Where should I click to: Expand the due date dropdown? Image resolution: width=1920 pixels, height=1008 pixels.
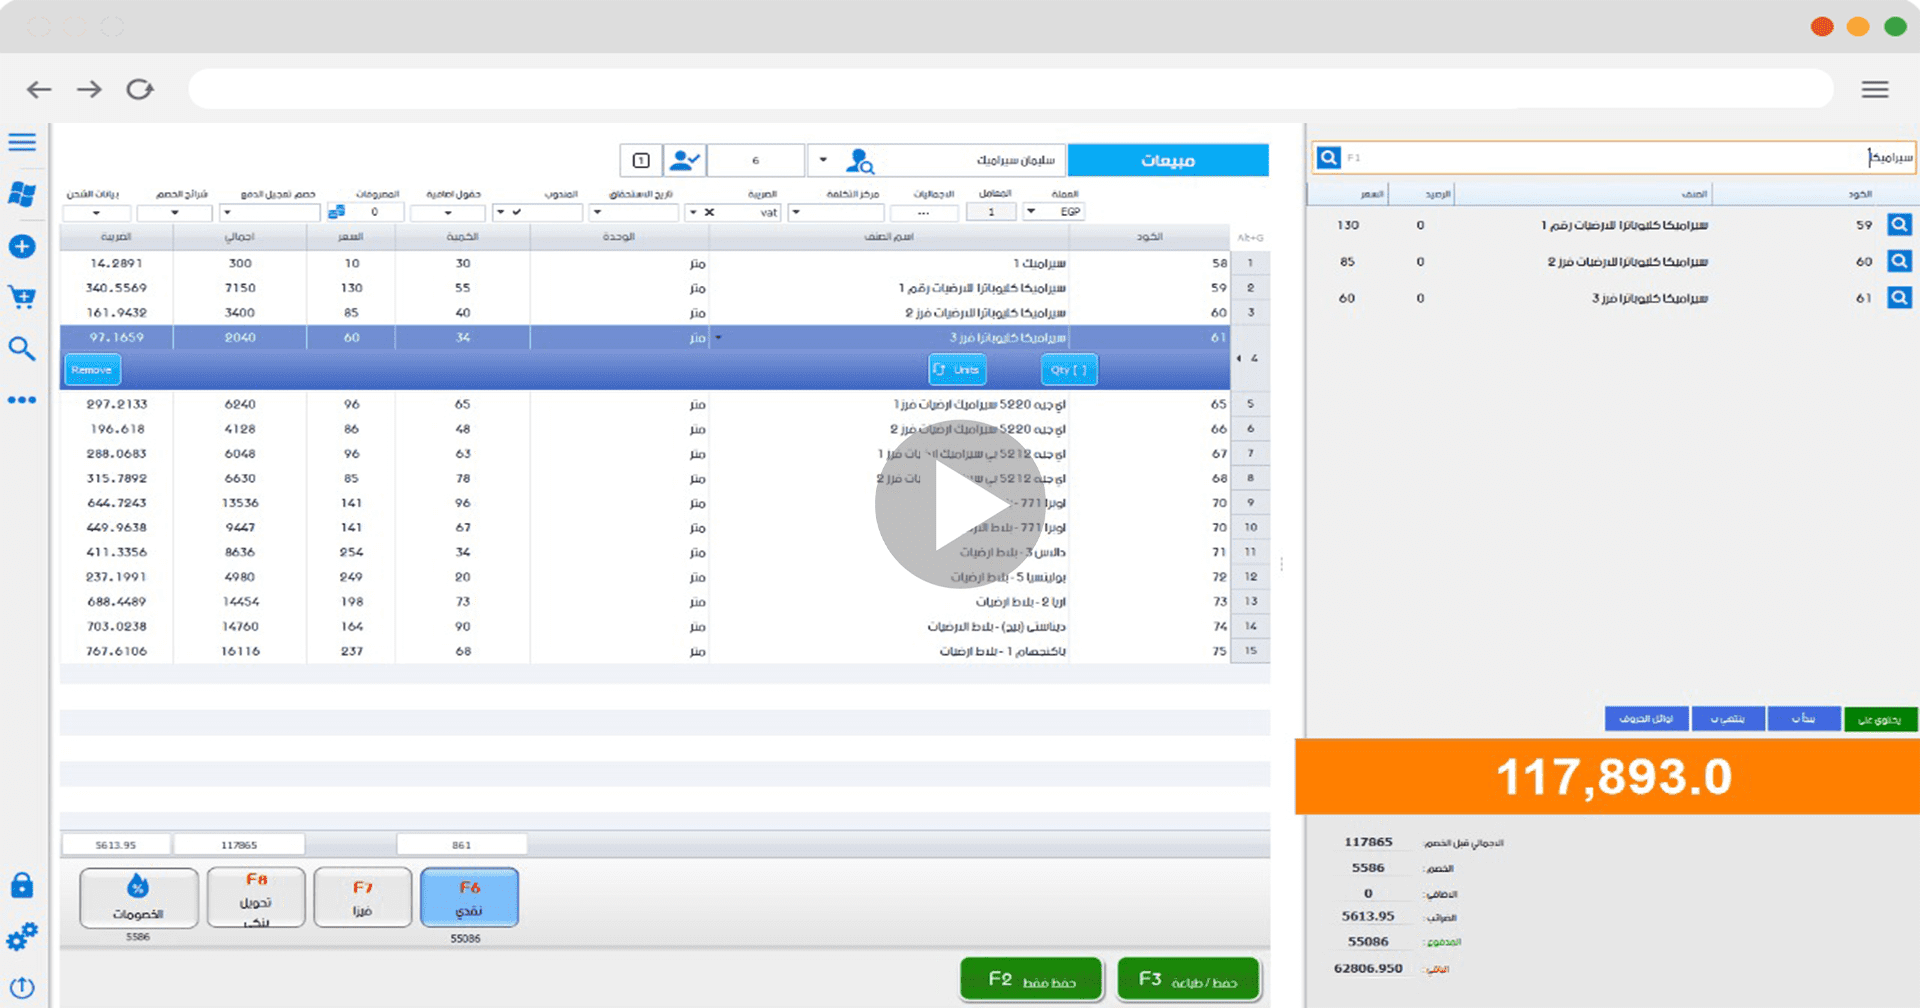click(x=597, y=212)
